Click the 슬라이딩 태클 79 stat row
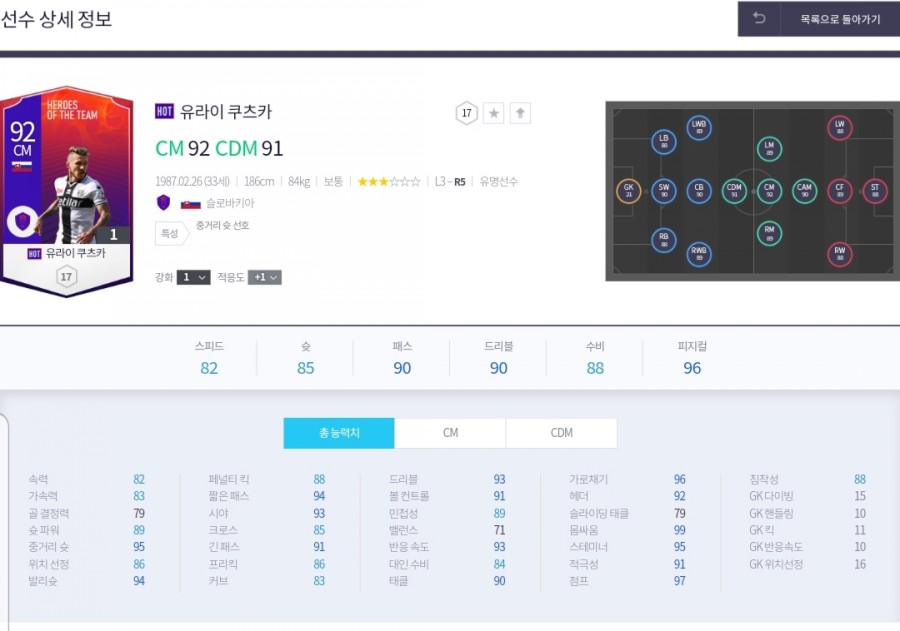This screenshot has height=631, width=900. click(627, 513)
